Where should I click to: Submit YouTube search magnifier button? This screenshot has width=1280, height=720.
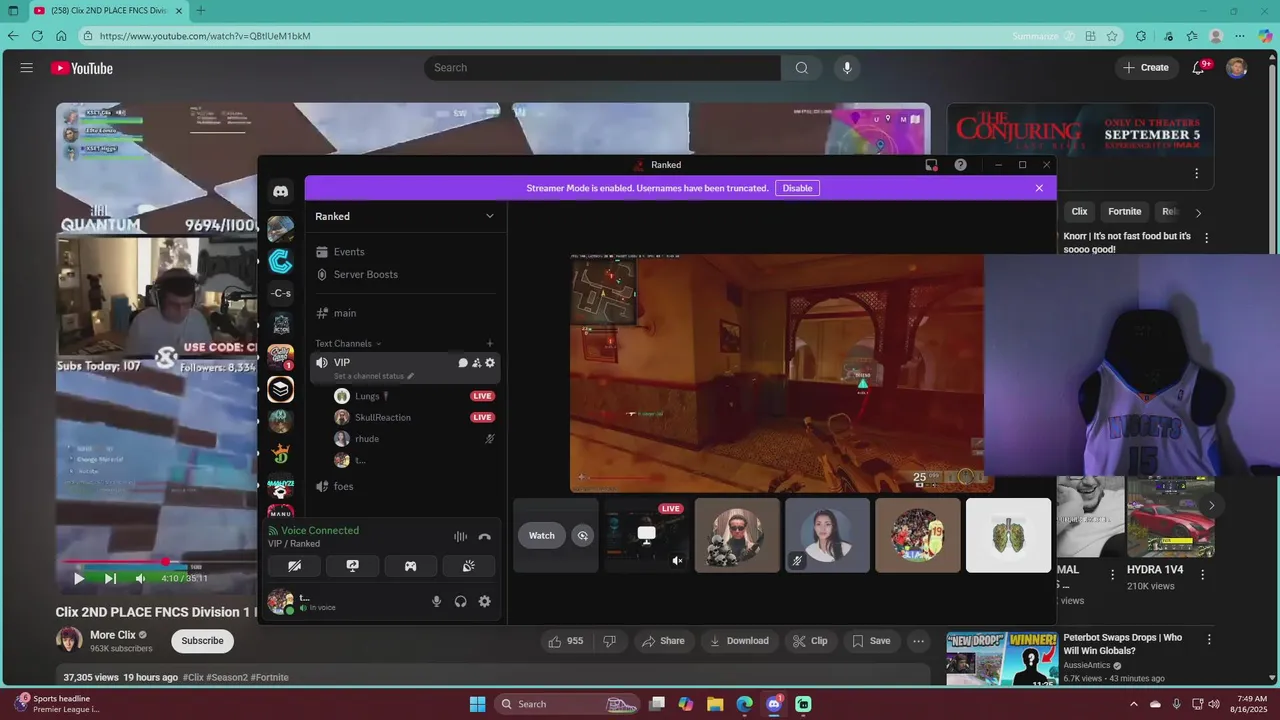coord(801,68)
